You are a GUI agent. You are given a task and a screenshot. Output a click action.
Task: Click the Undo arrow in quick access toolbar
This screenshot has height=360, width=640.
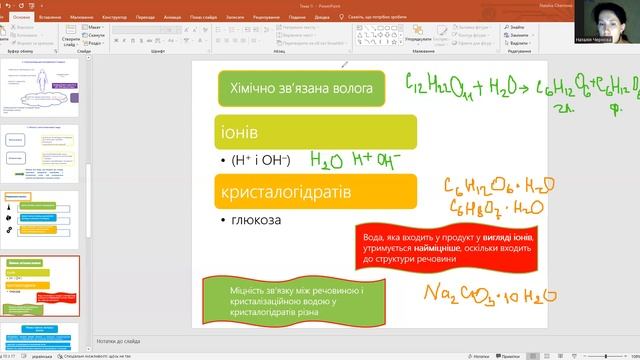coord(8,6)
